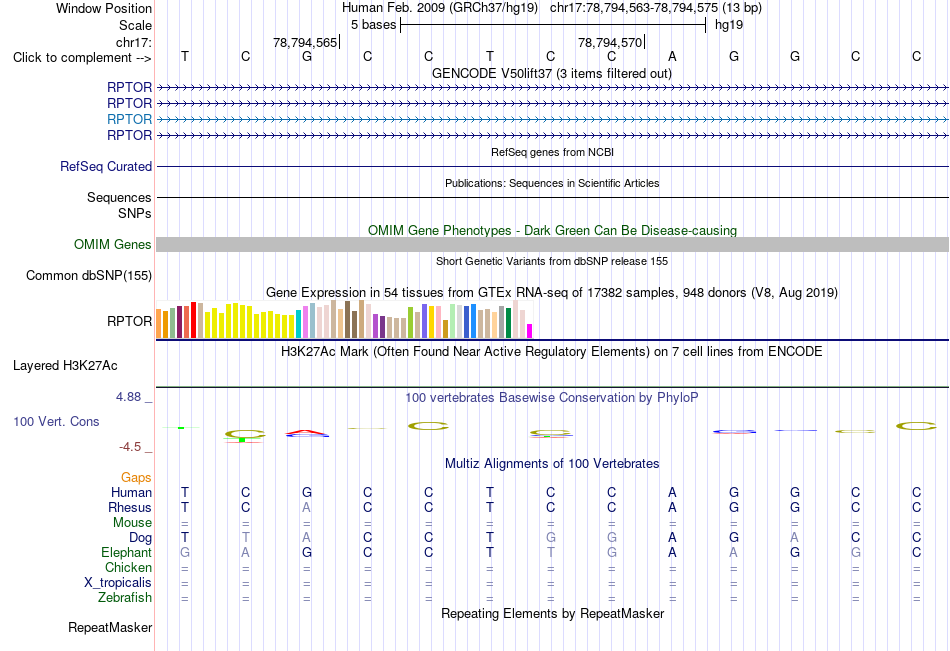Click the light-gray T in Elephant row

click(550, 552)
